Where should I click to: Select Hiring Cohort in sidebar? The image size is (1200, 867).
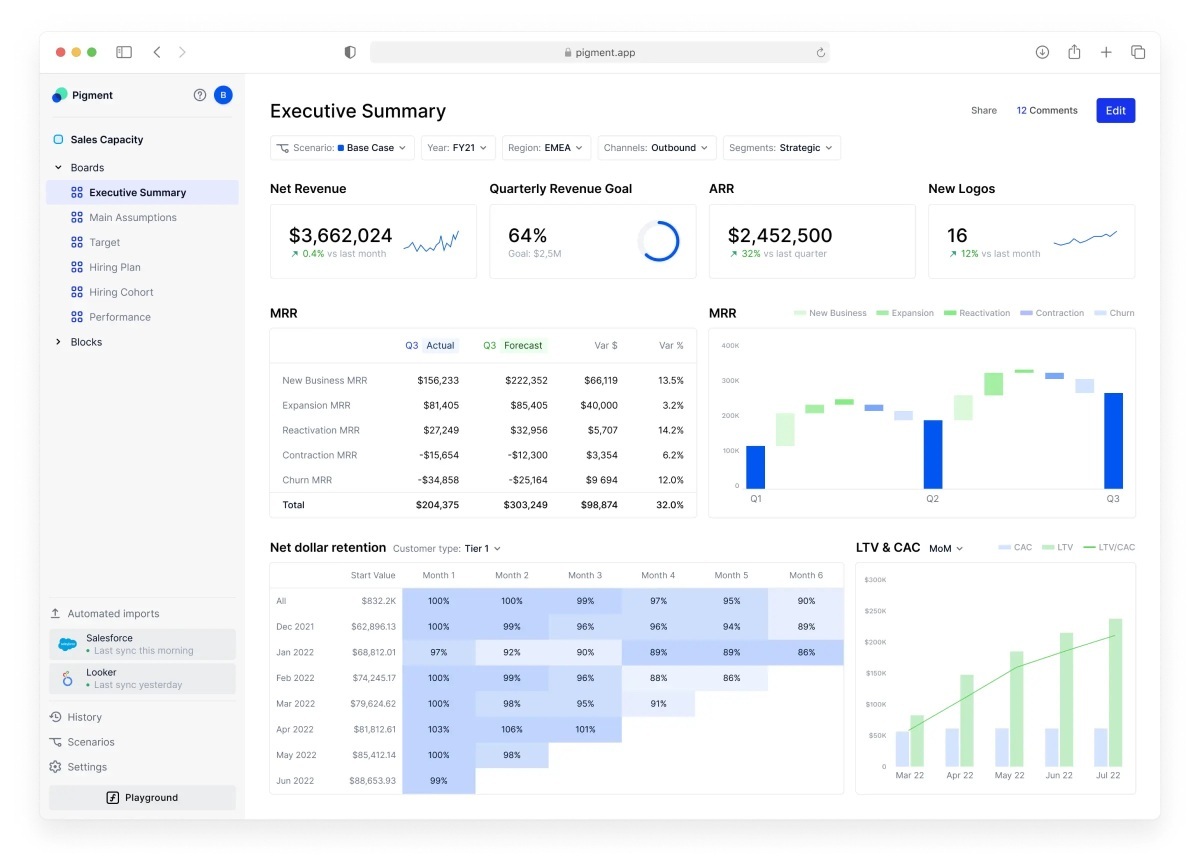(121, 292)
